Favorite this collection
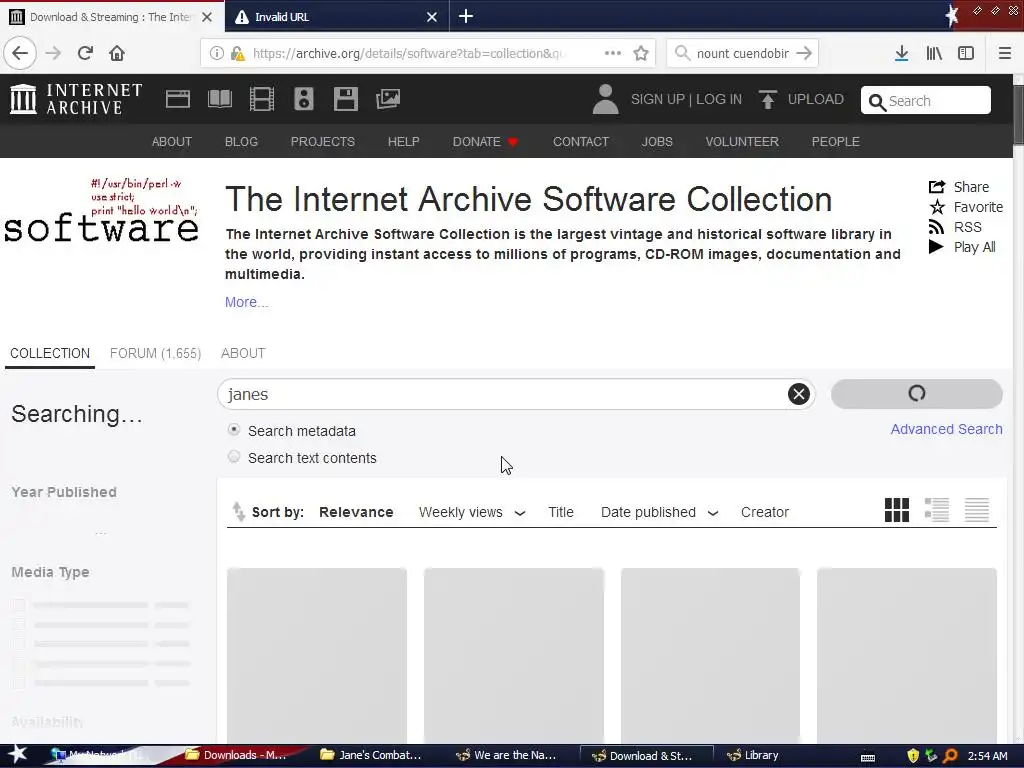The image size is (1024, 768). pos(966,207)
